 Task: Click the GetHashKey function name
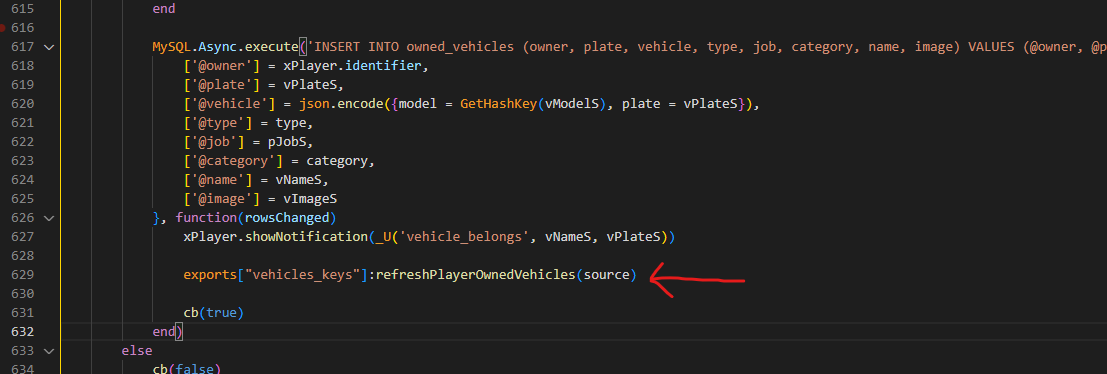(x=498, y=104)
